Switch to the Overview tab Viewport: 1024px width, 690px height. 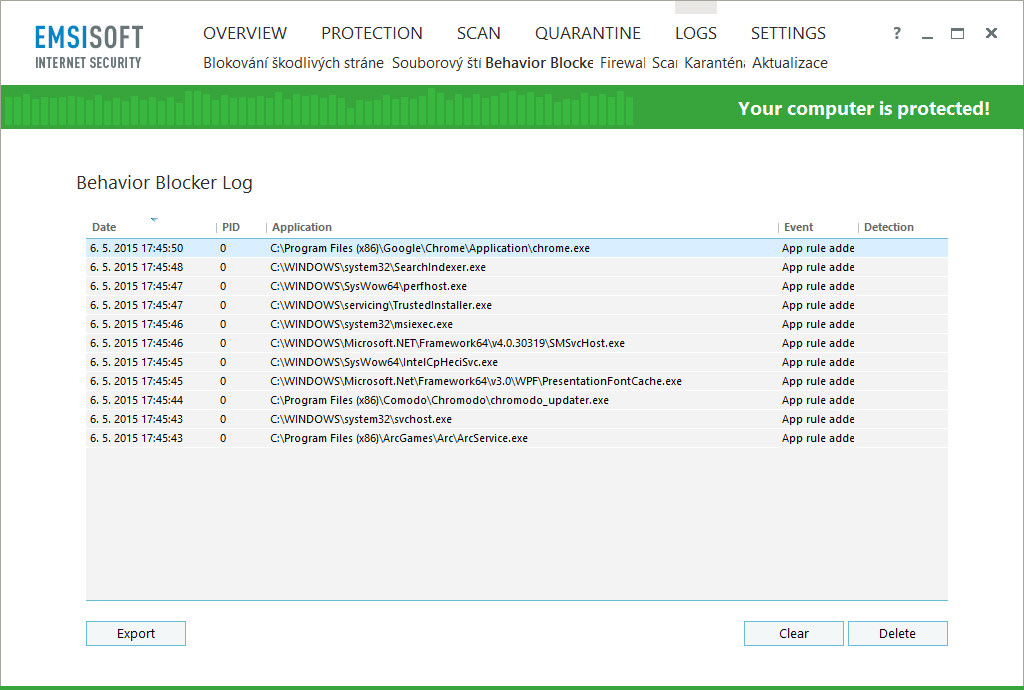(x=245, y=33)
